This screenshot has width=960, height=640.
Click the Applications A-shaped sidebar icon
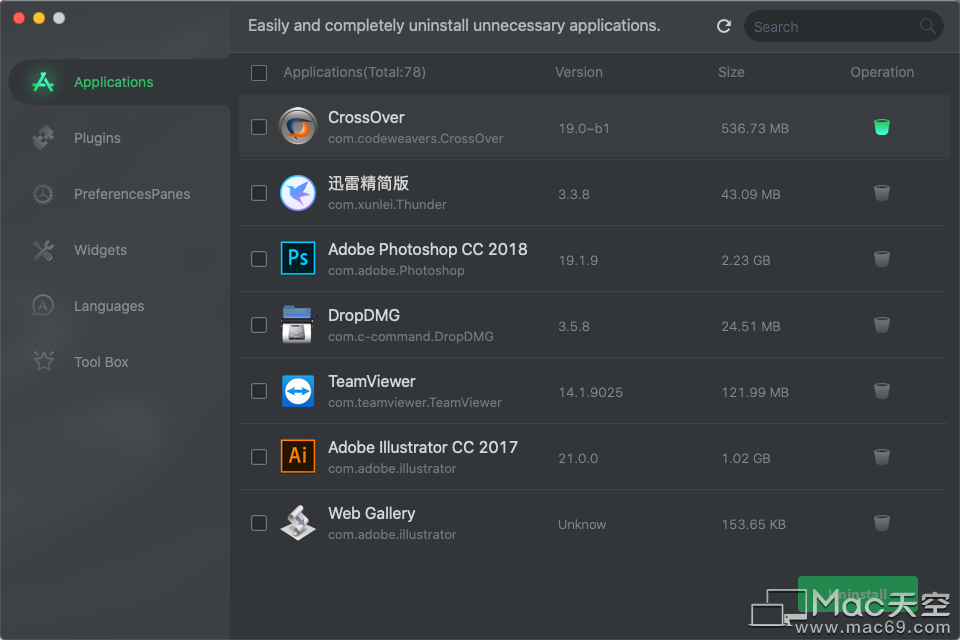click(43, 81)
